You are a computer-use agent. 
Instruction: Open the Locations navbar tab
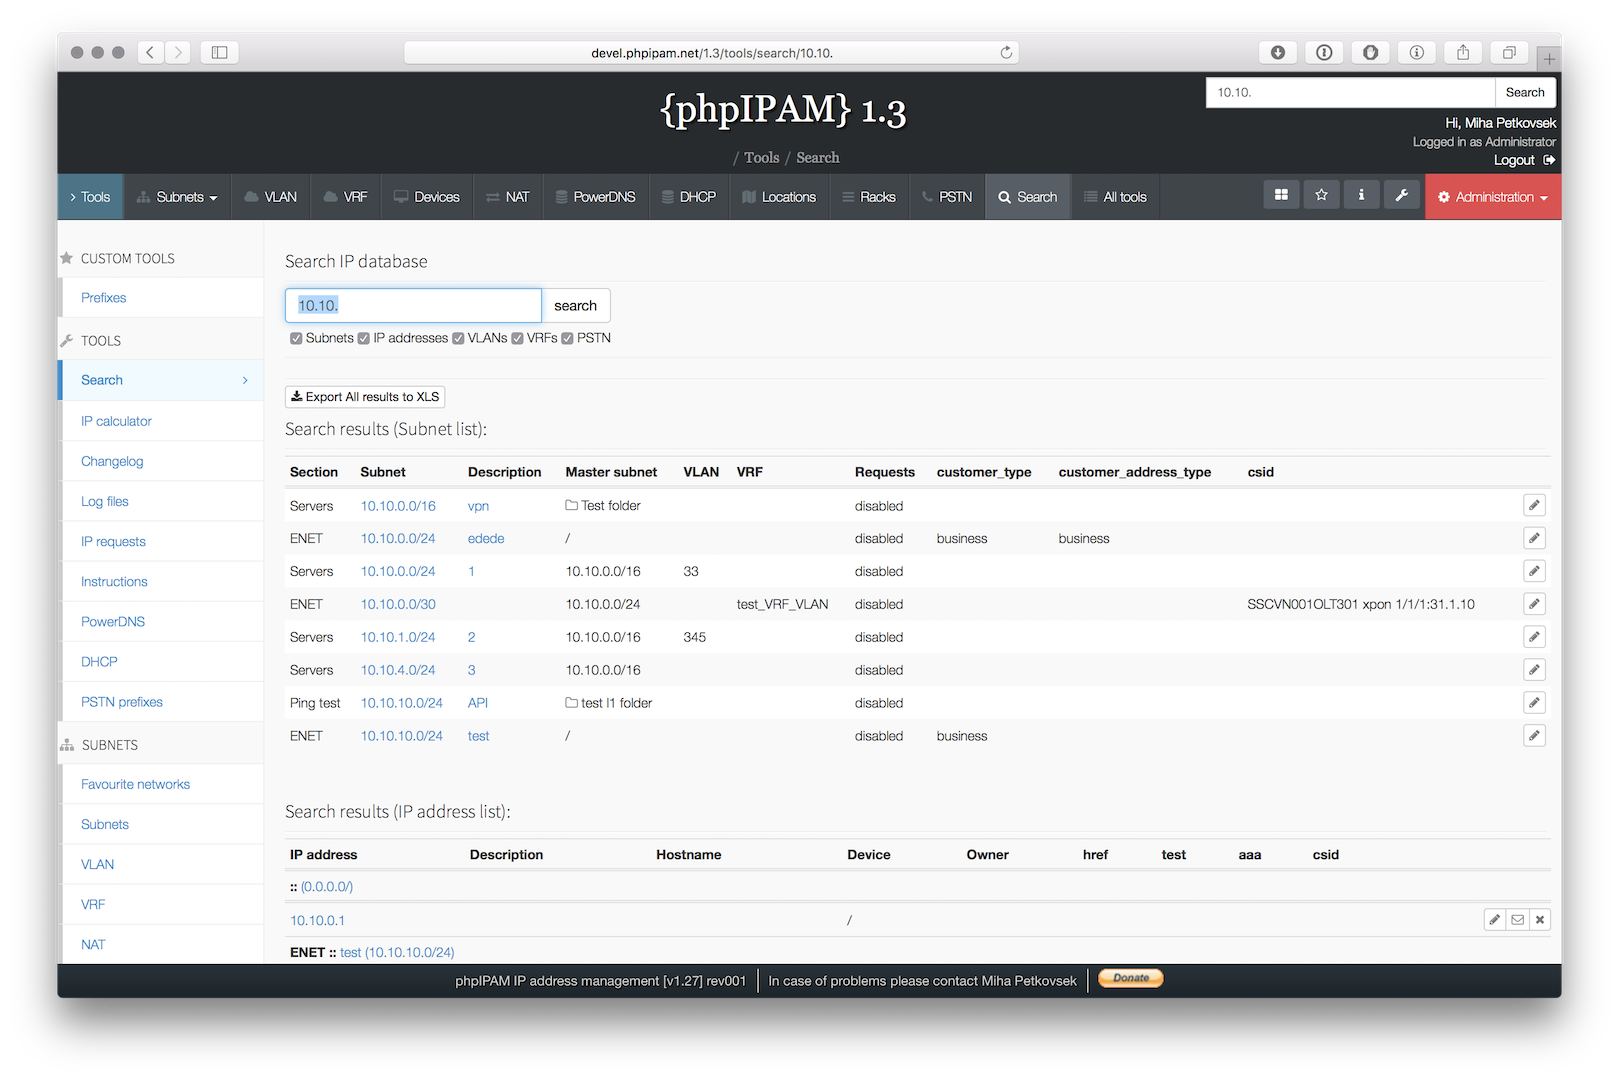779,197
